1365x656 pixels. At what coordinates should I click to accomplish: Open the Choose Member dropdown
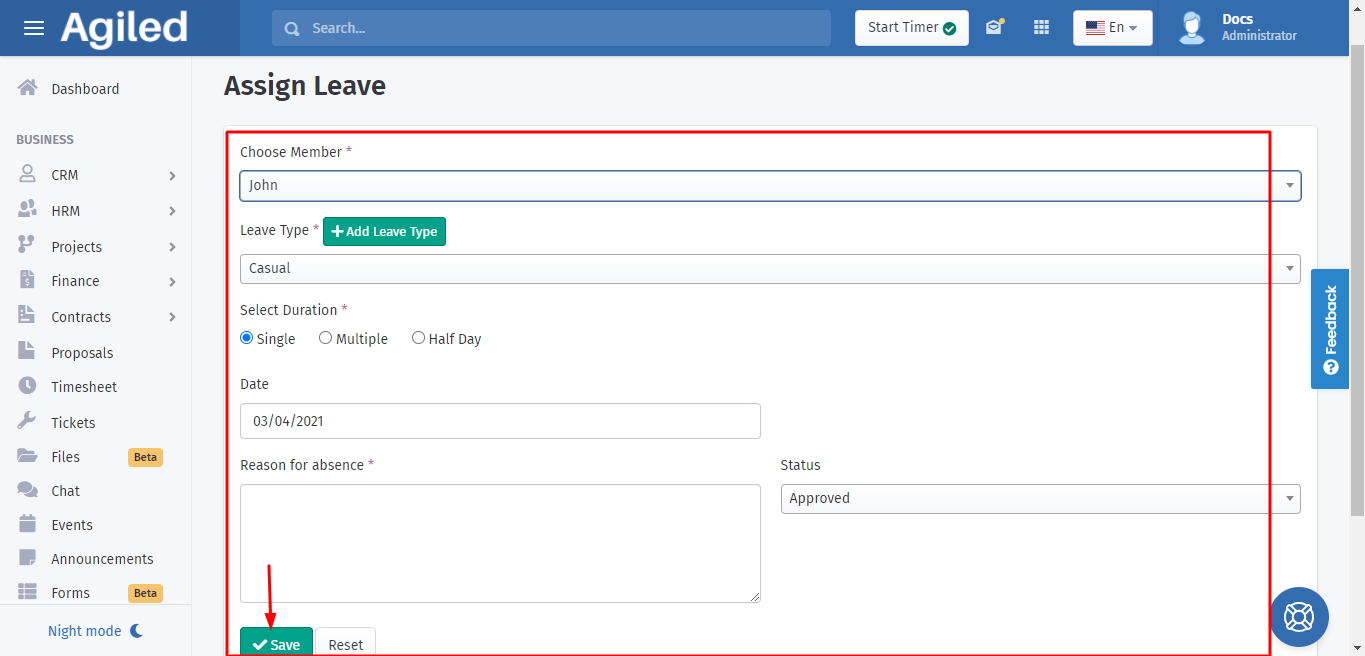click(x=770, y=185)
